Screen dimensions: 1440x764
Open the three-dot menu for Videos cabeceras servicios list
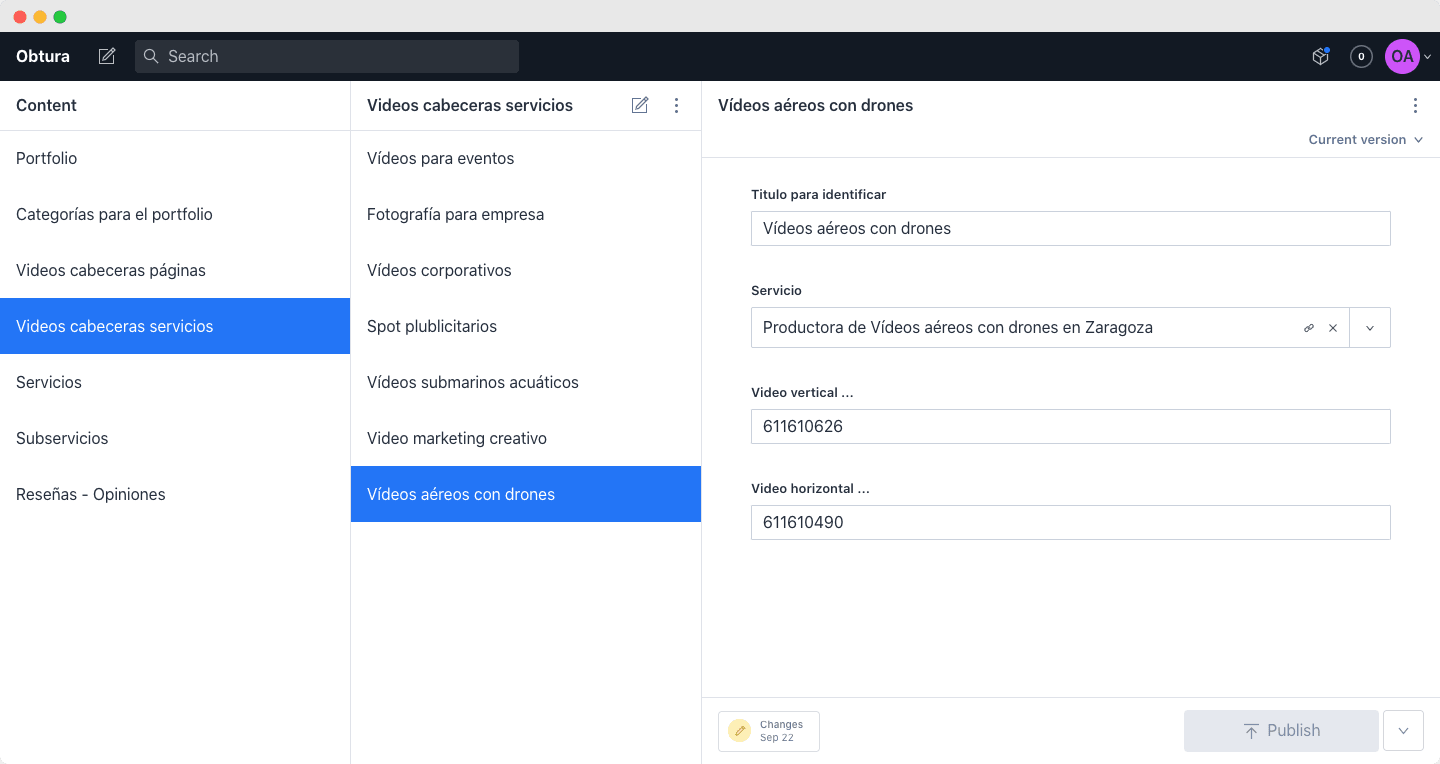pos(676,105)
